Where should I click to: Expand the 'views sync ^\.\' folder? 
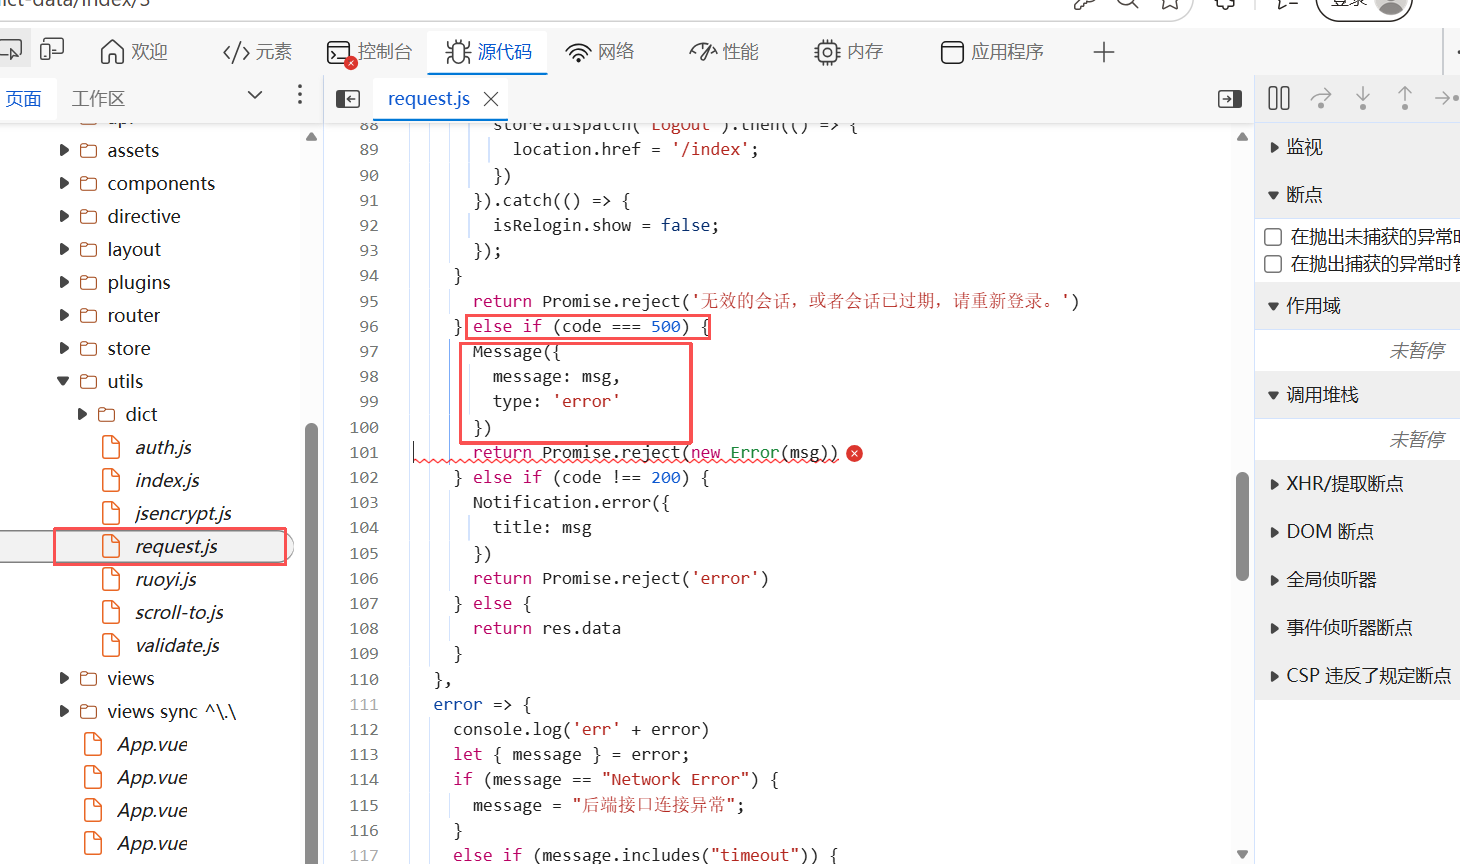click(64, 712)
